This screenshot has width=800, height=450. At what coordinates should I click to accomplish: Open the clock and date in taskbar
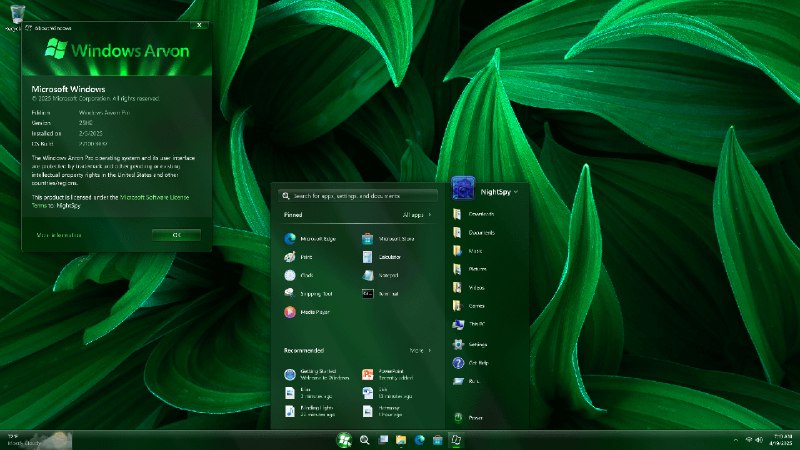tap(782, 440)
